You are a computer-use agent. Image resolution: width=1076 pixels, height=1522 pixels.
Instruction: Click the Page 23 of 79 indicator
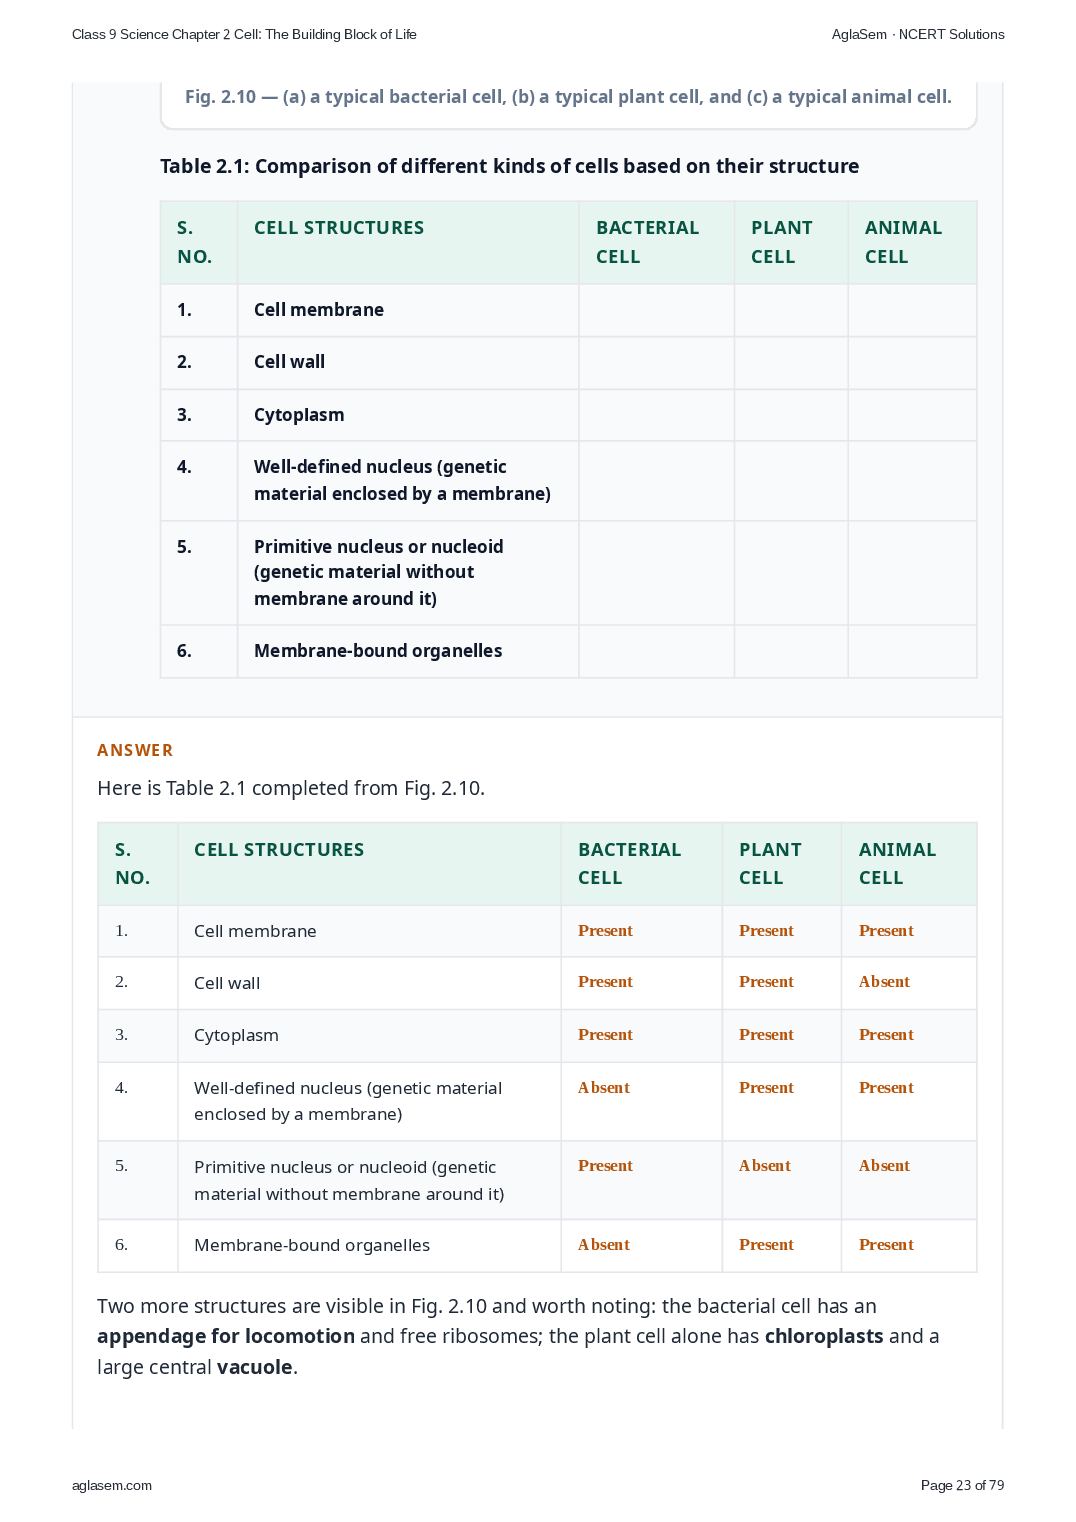[962, 1485]
